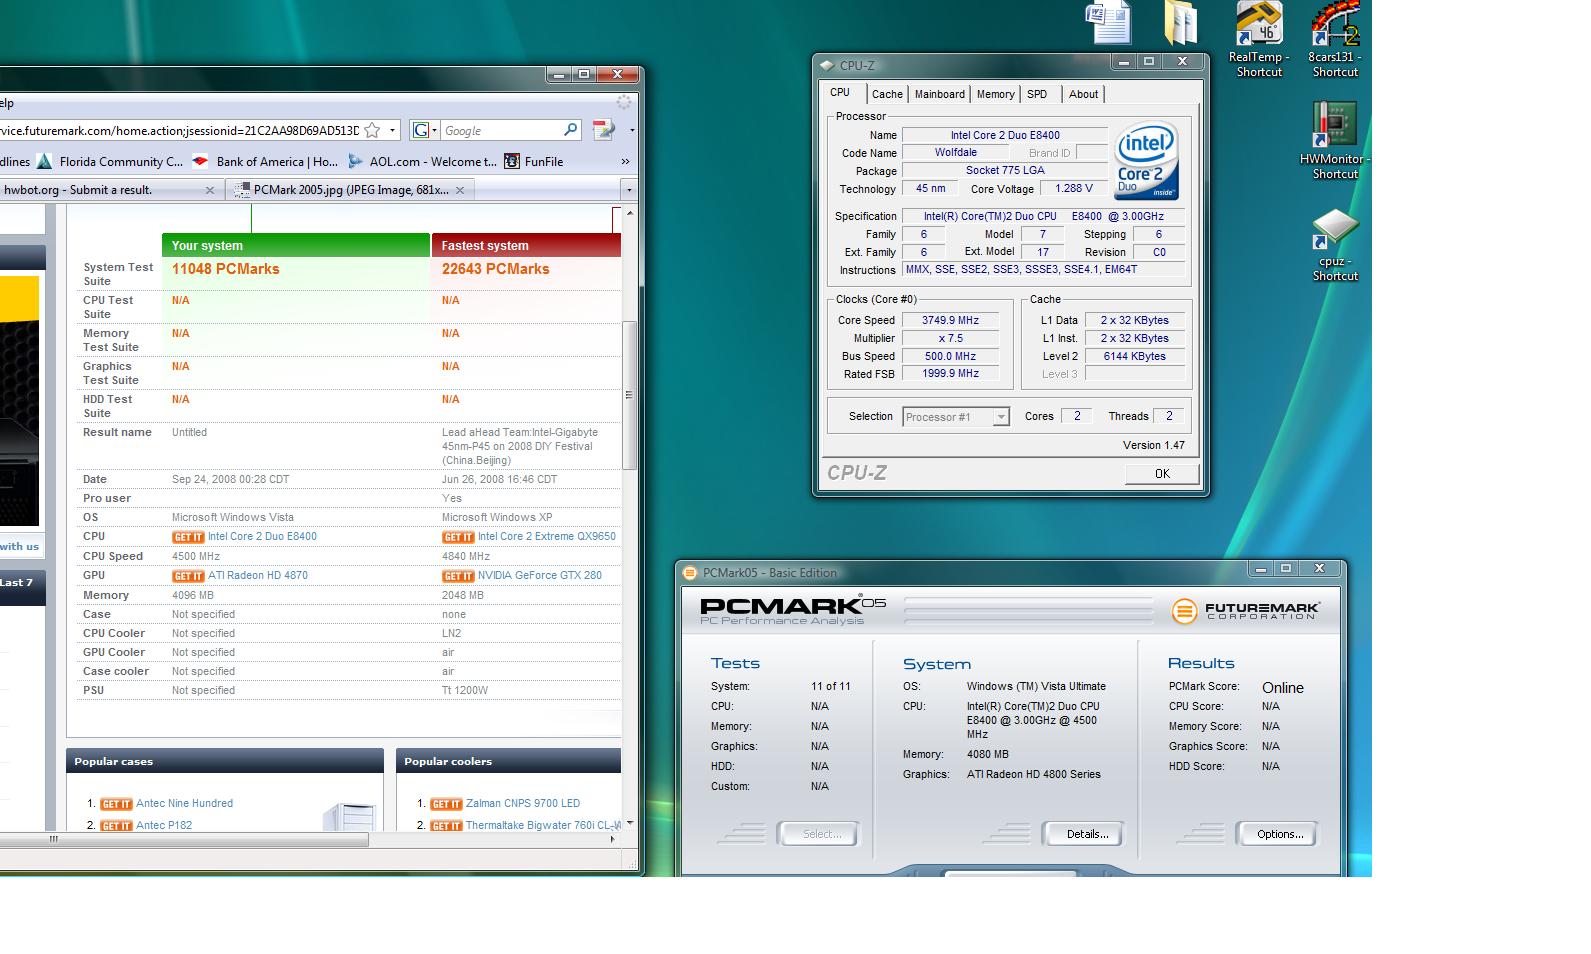Switch to the CPU tab in CPU-Z
Viewport: 1591px width, 954px height.
(840, 93)
